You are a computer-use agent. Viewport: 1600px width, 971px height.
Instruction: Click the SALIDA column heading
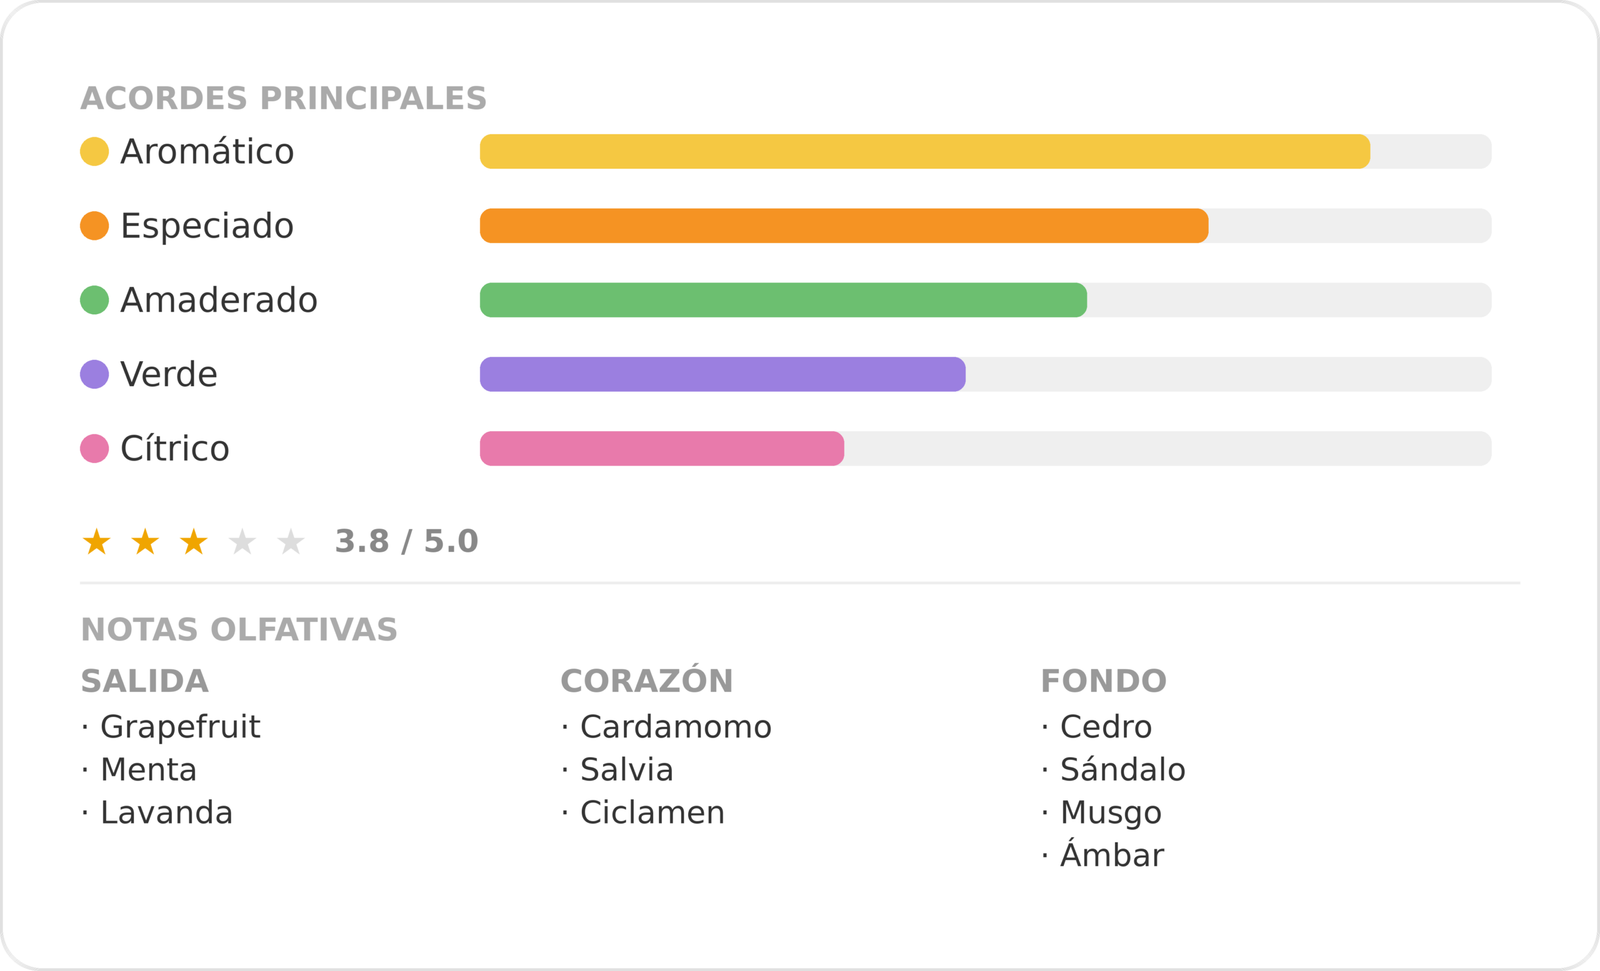click(145, 681)
